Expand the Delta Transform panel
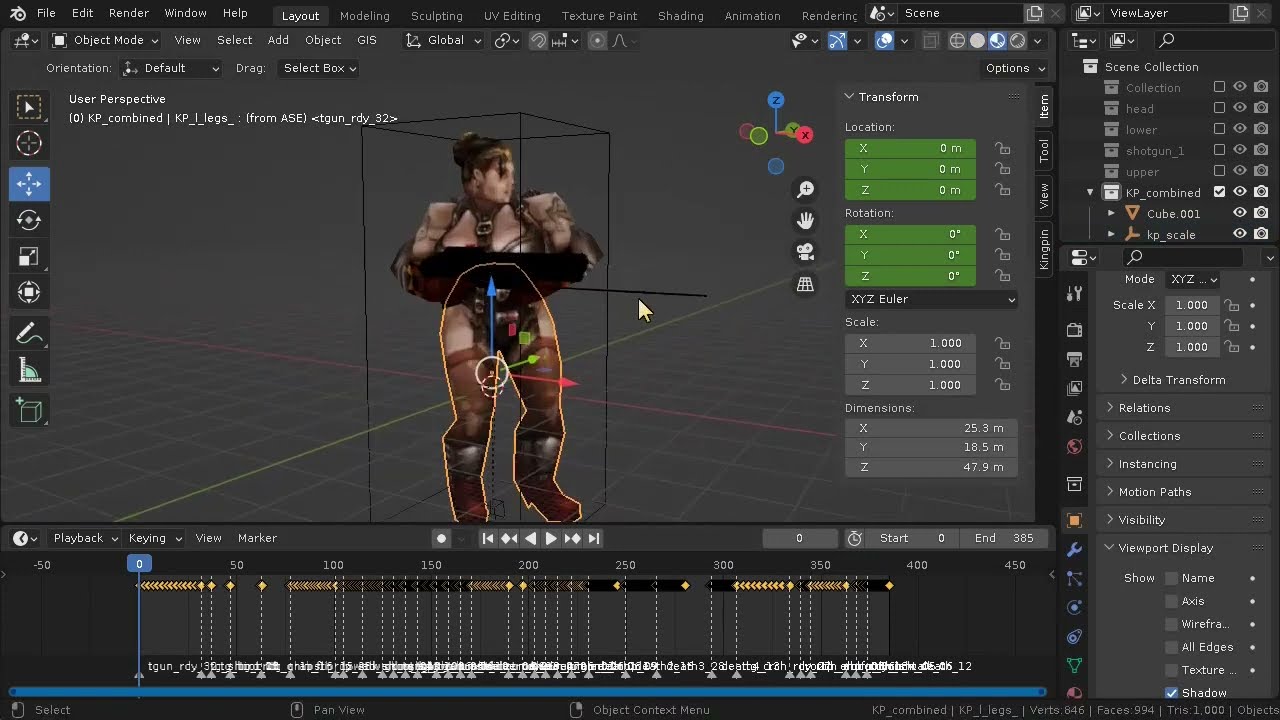The height and width of the screenshot is (720, 1280). 1178,380
